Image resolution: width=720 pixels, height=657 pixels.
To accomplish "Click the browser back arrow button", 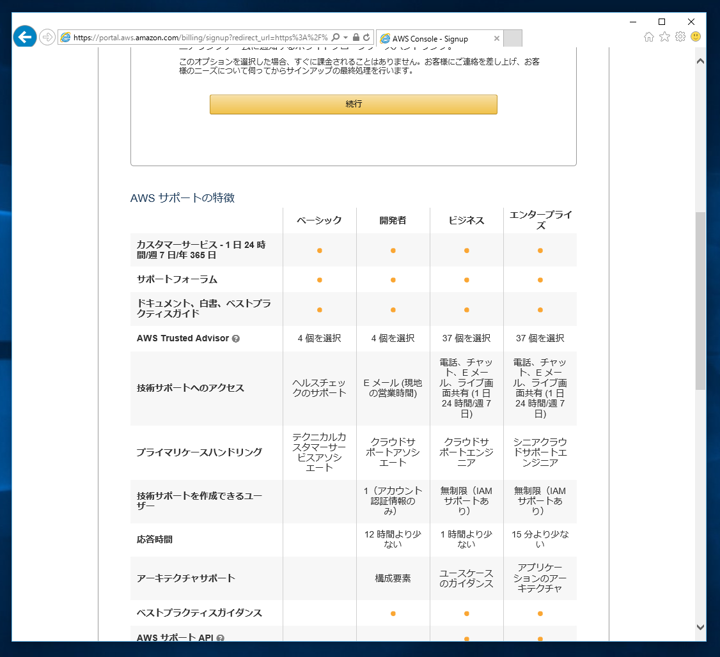I will click(25, 37).
